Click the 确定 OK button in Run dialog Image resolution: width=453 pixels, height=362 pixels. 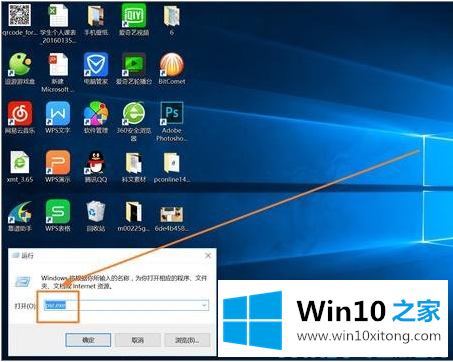pos(88,340)
